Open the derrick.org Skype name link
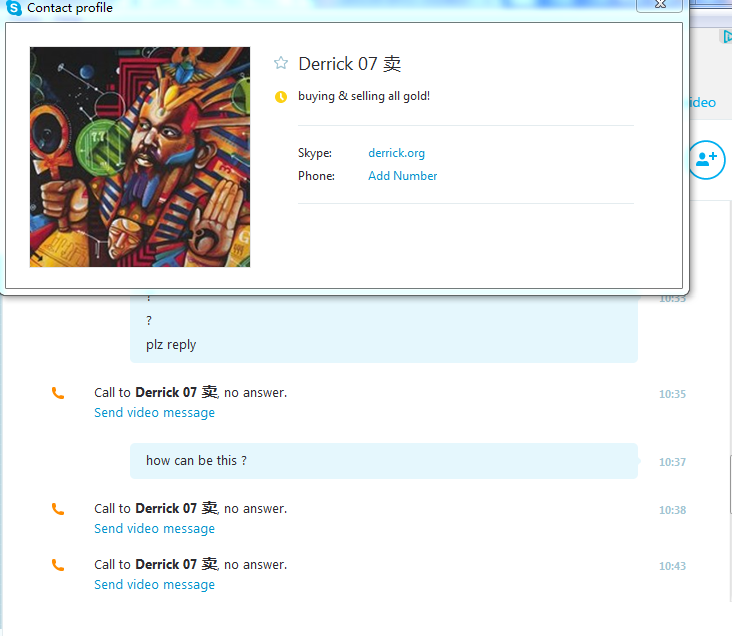The image size is (732, 636). click(396, 153)
